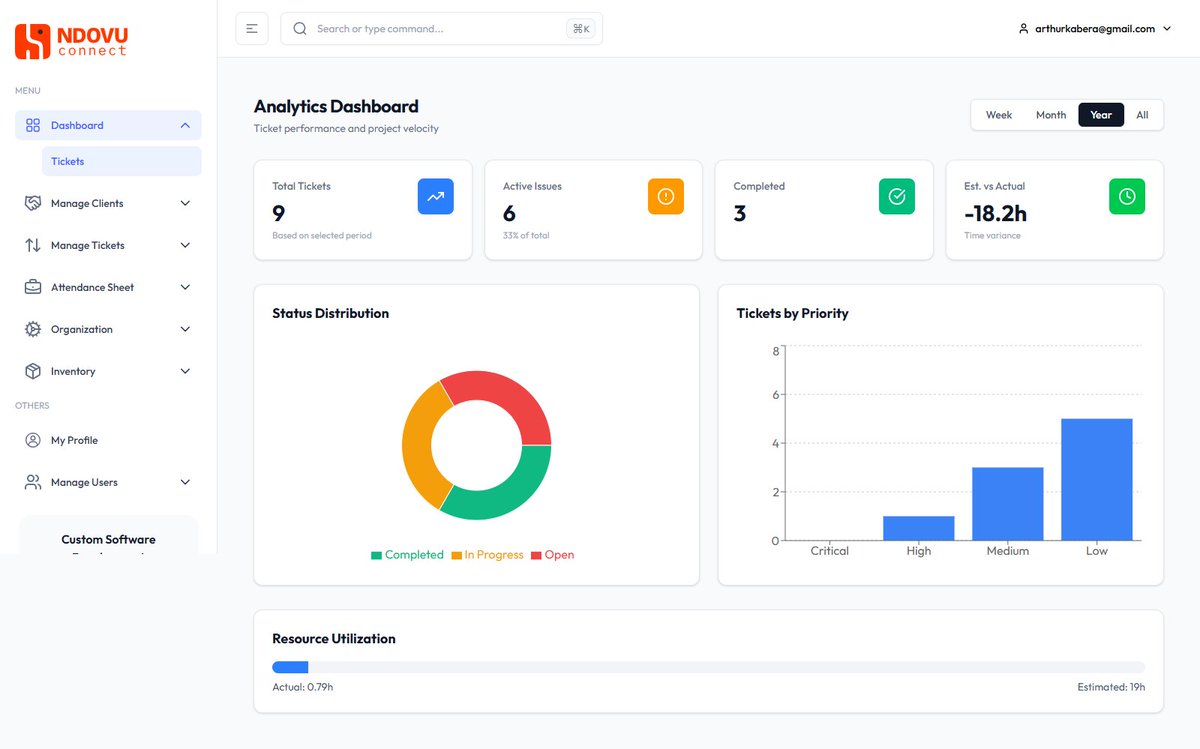
Task: Click the green checkmark icon on Completed
Action: click(897, 196)
